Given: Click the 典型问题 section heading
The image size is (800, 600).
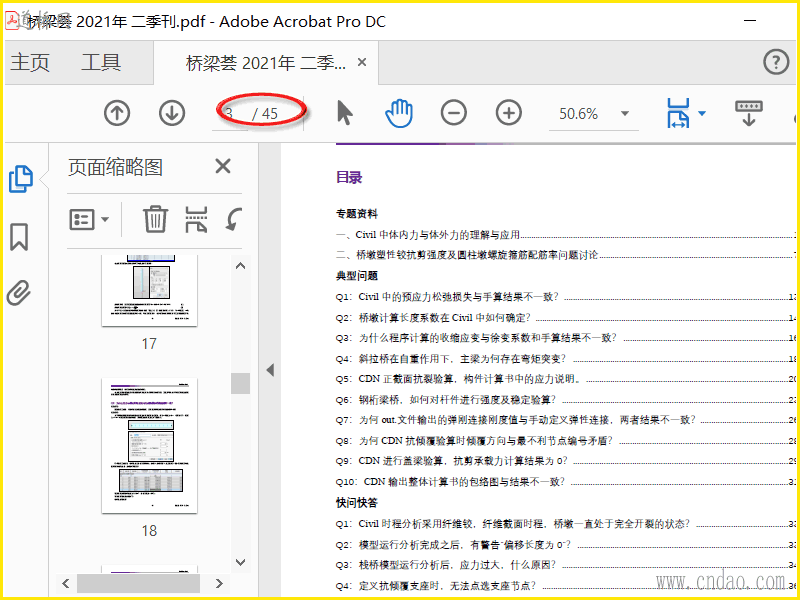Looking at the screenshot, I should (357, 276).
